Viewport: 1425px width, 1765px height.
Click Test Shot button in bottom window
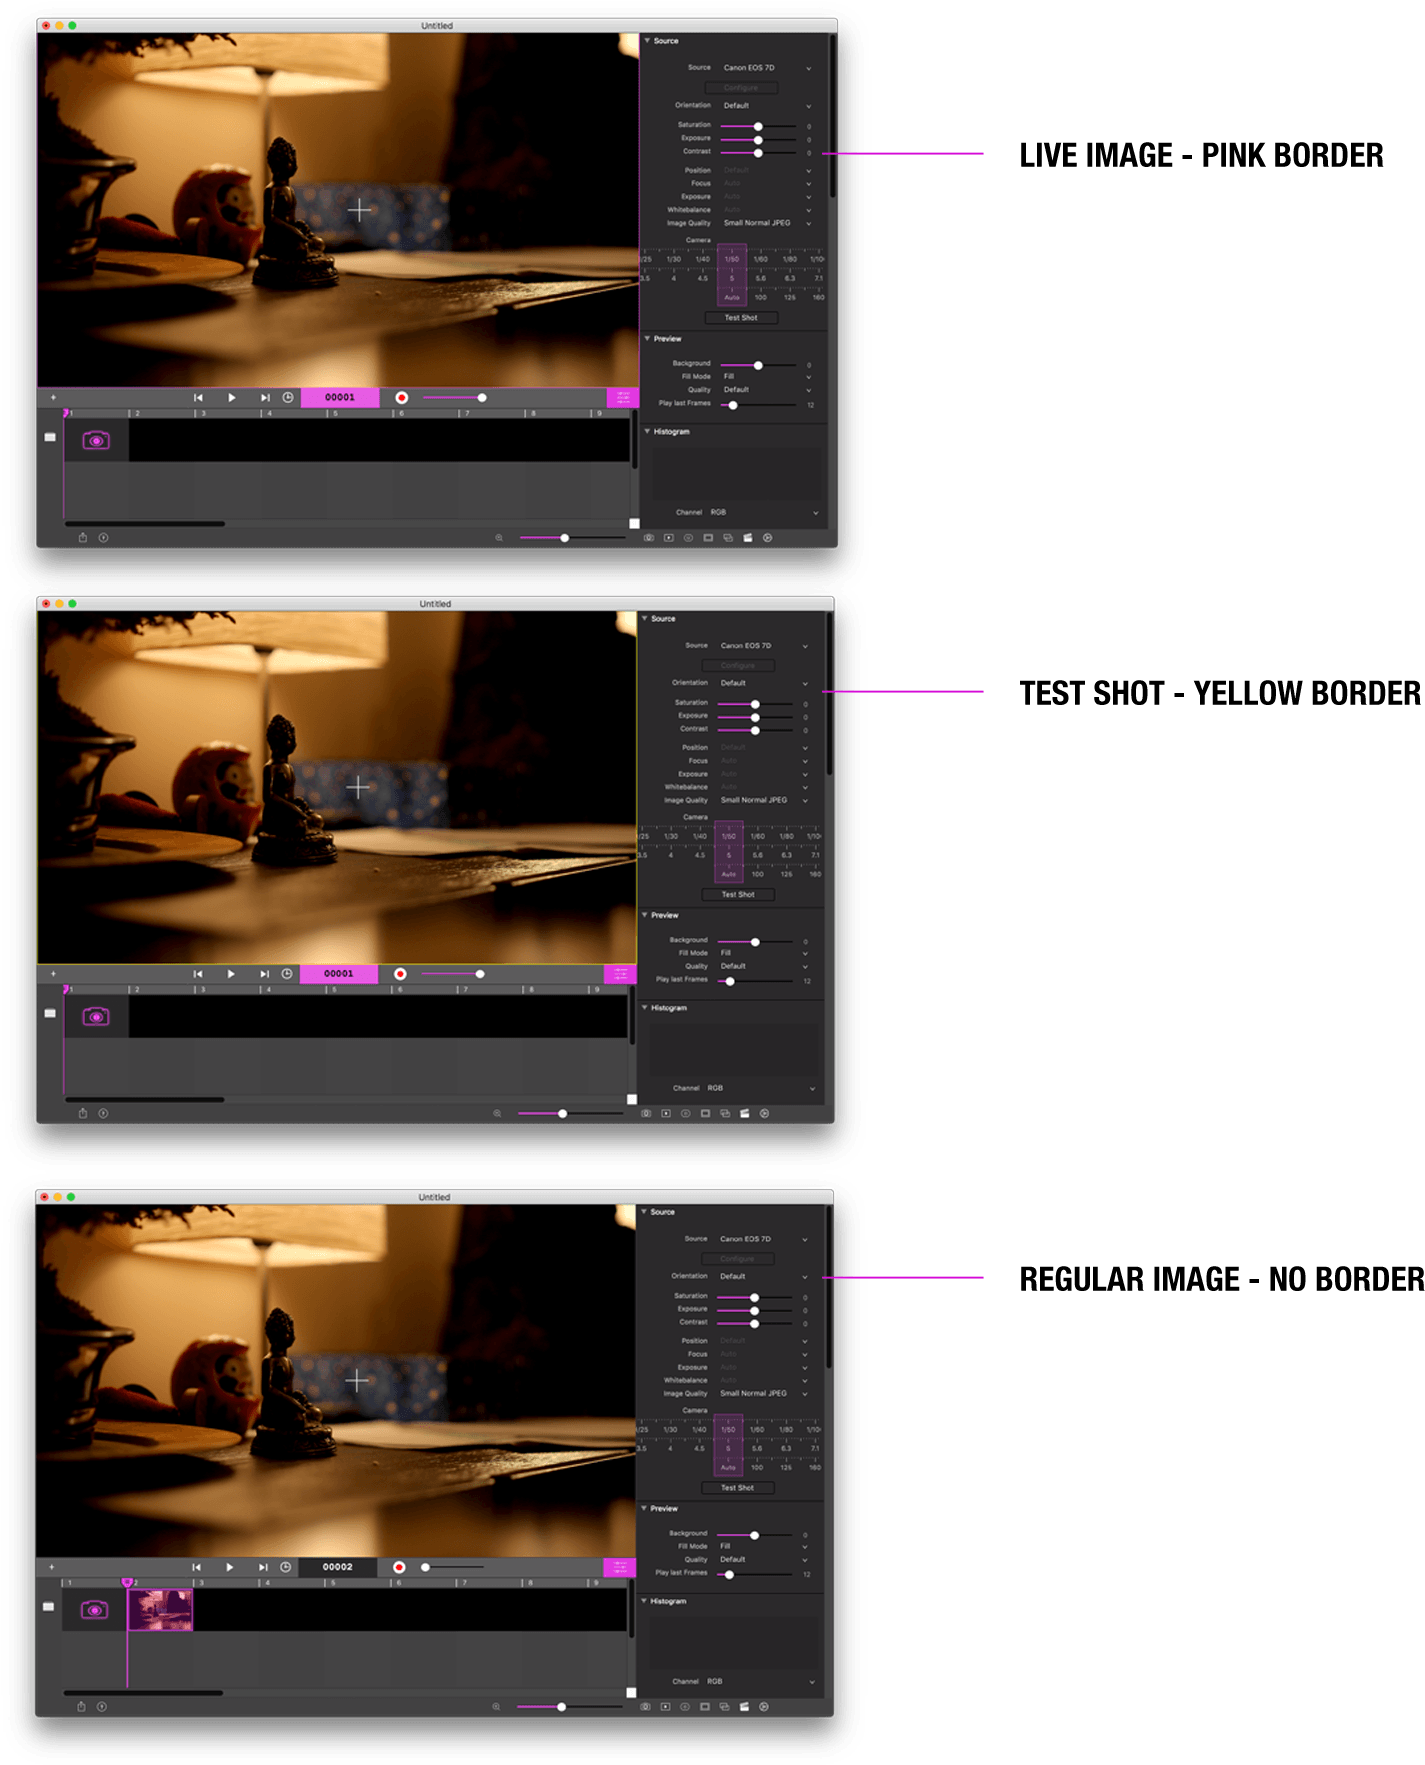tap(737, 1488)
